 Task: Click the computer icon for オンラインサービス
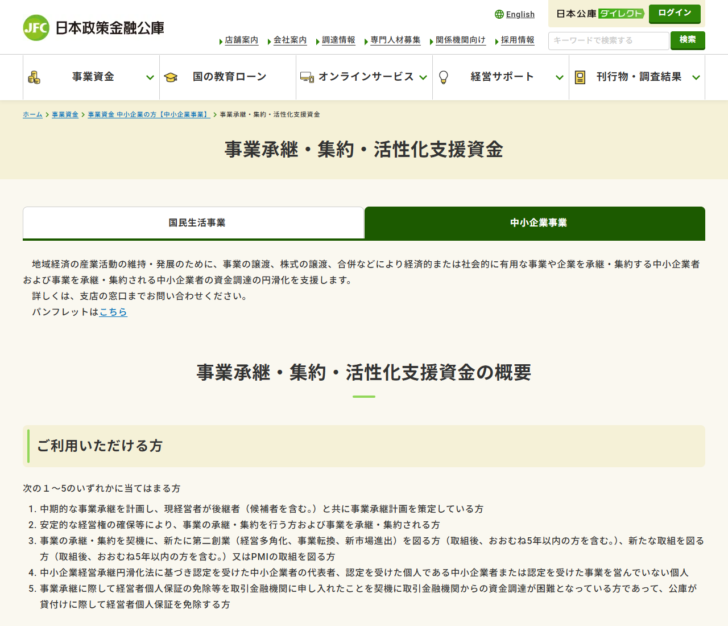click(x=307, y=77)
